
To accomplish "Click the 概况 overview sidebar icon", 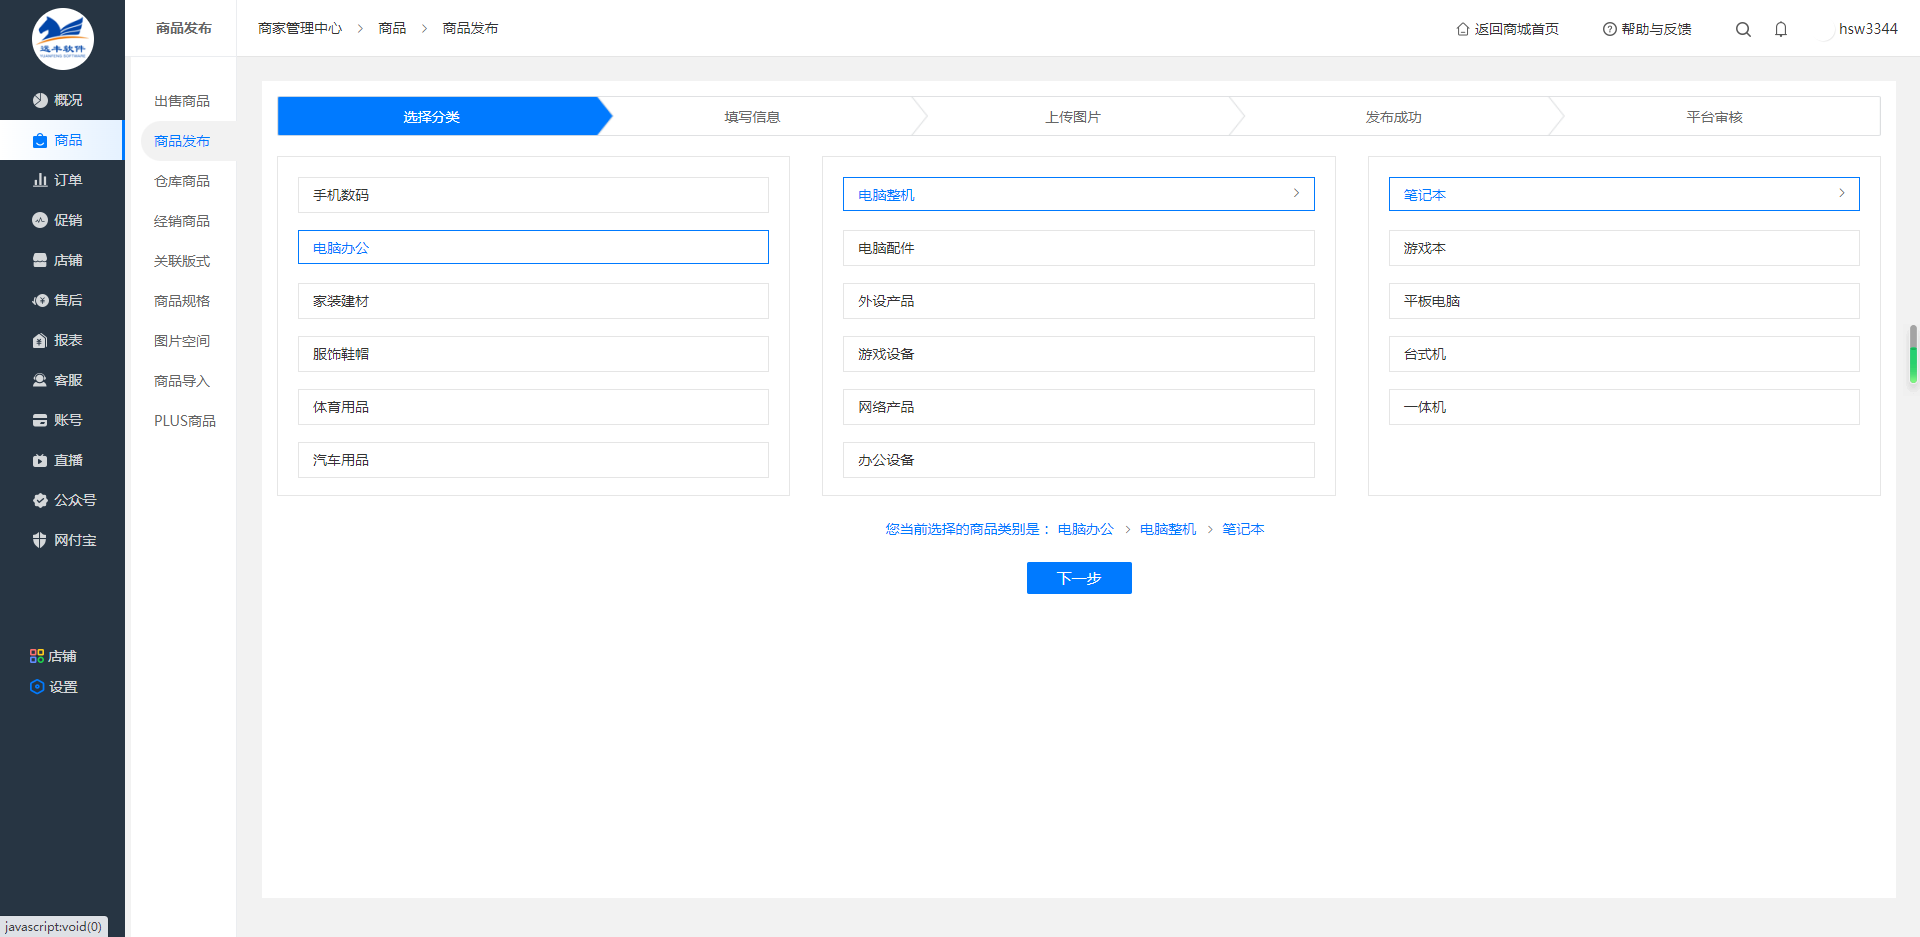I will (x=40, y=100).
